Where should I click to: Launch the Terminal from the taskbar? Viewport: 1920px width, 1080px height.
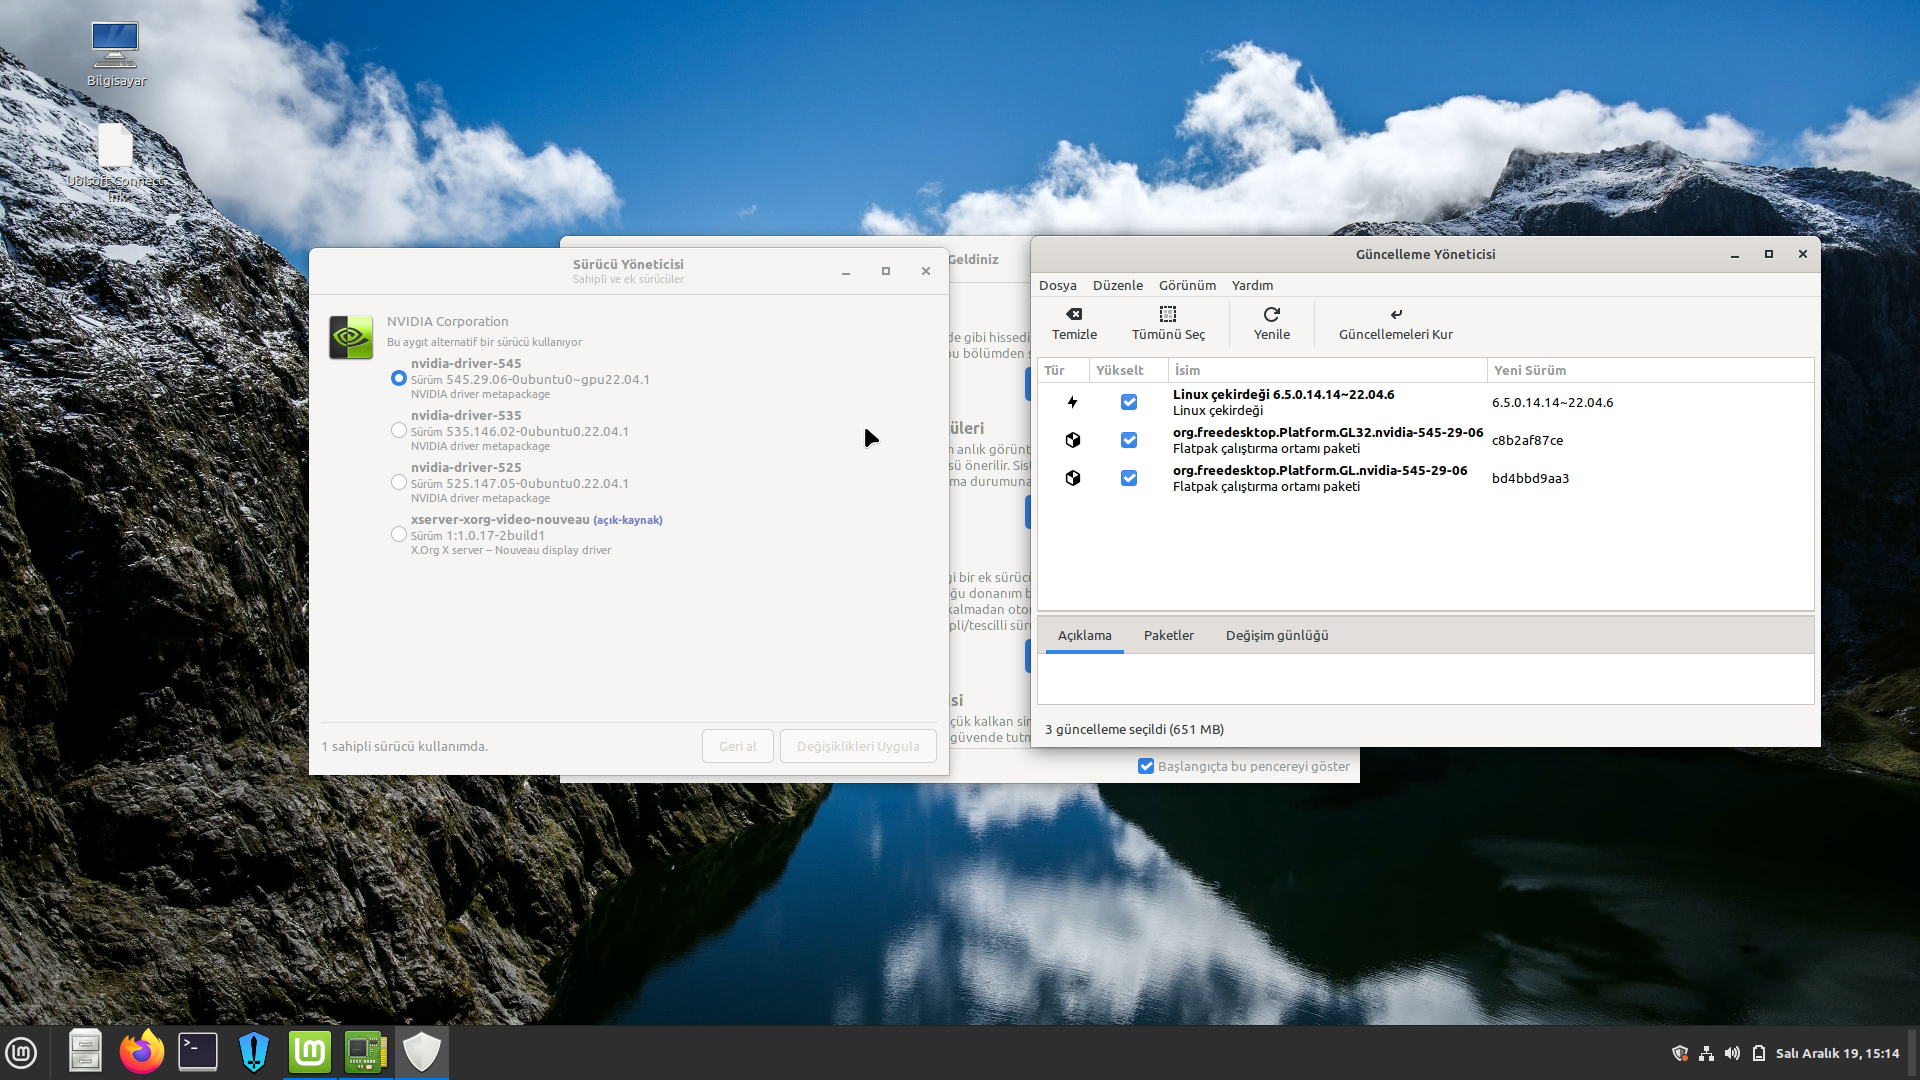point(198,1052)
